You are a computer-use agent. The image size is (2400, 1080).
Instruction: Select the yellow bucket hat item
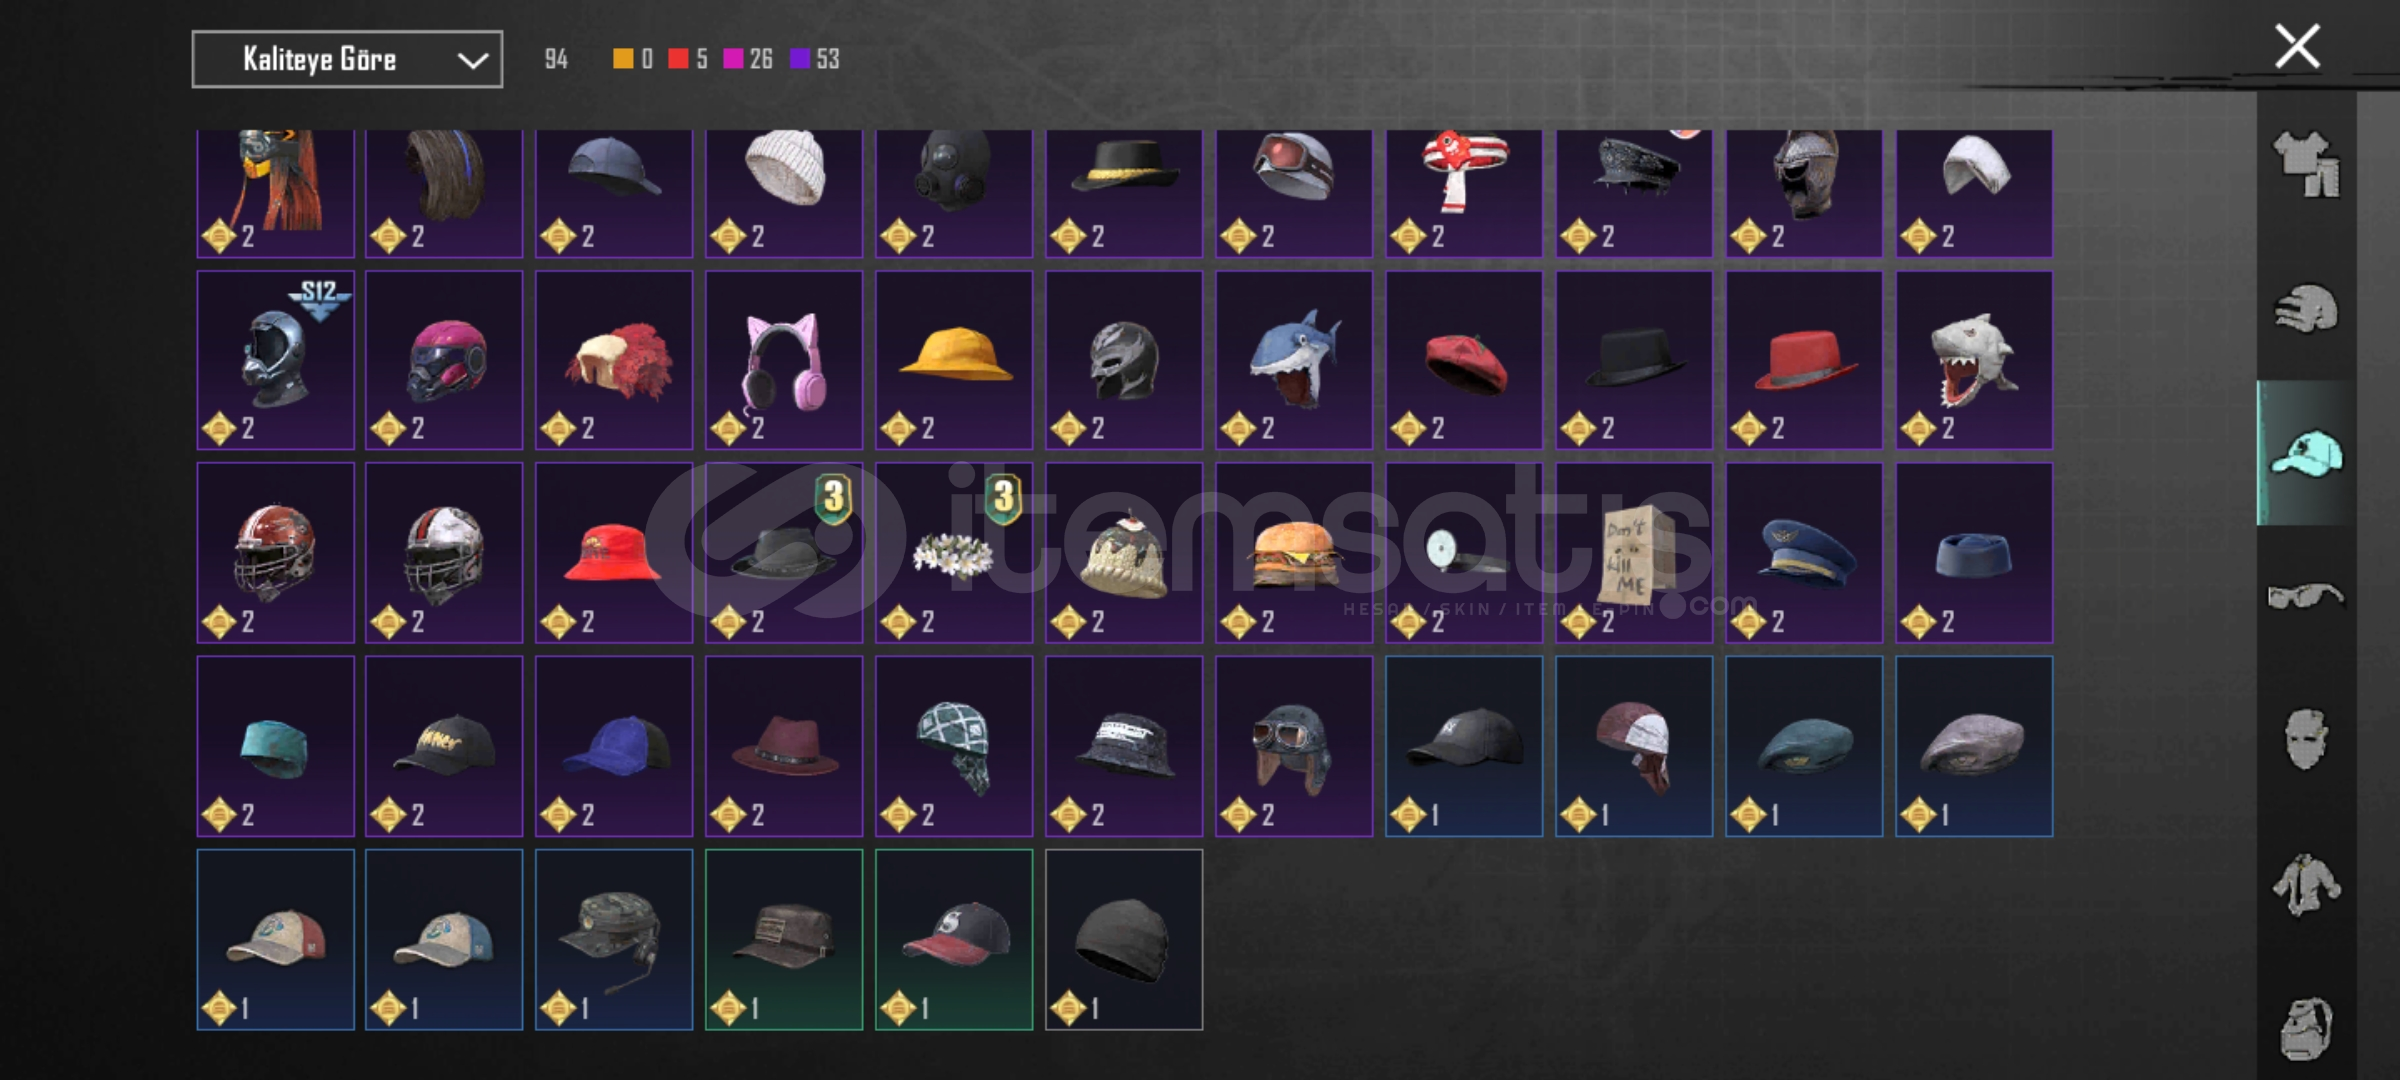(954, 360)
